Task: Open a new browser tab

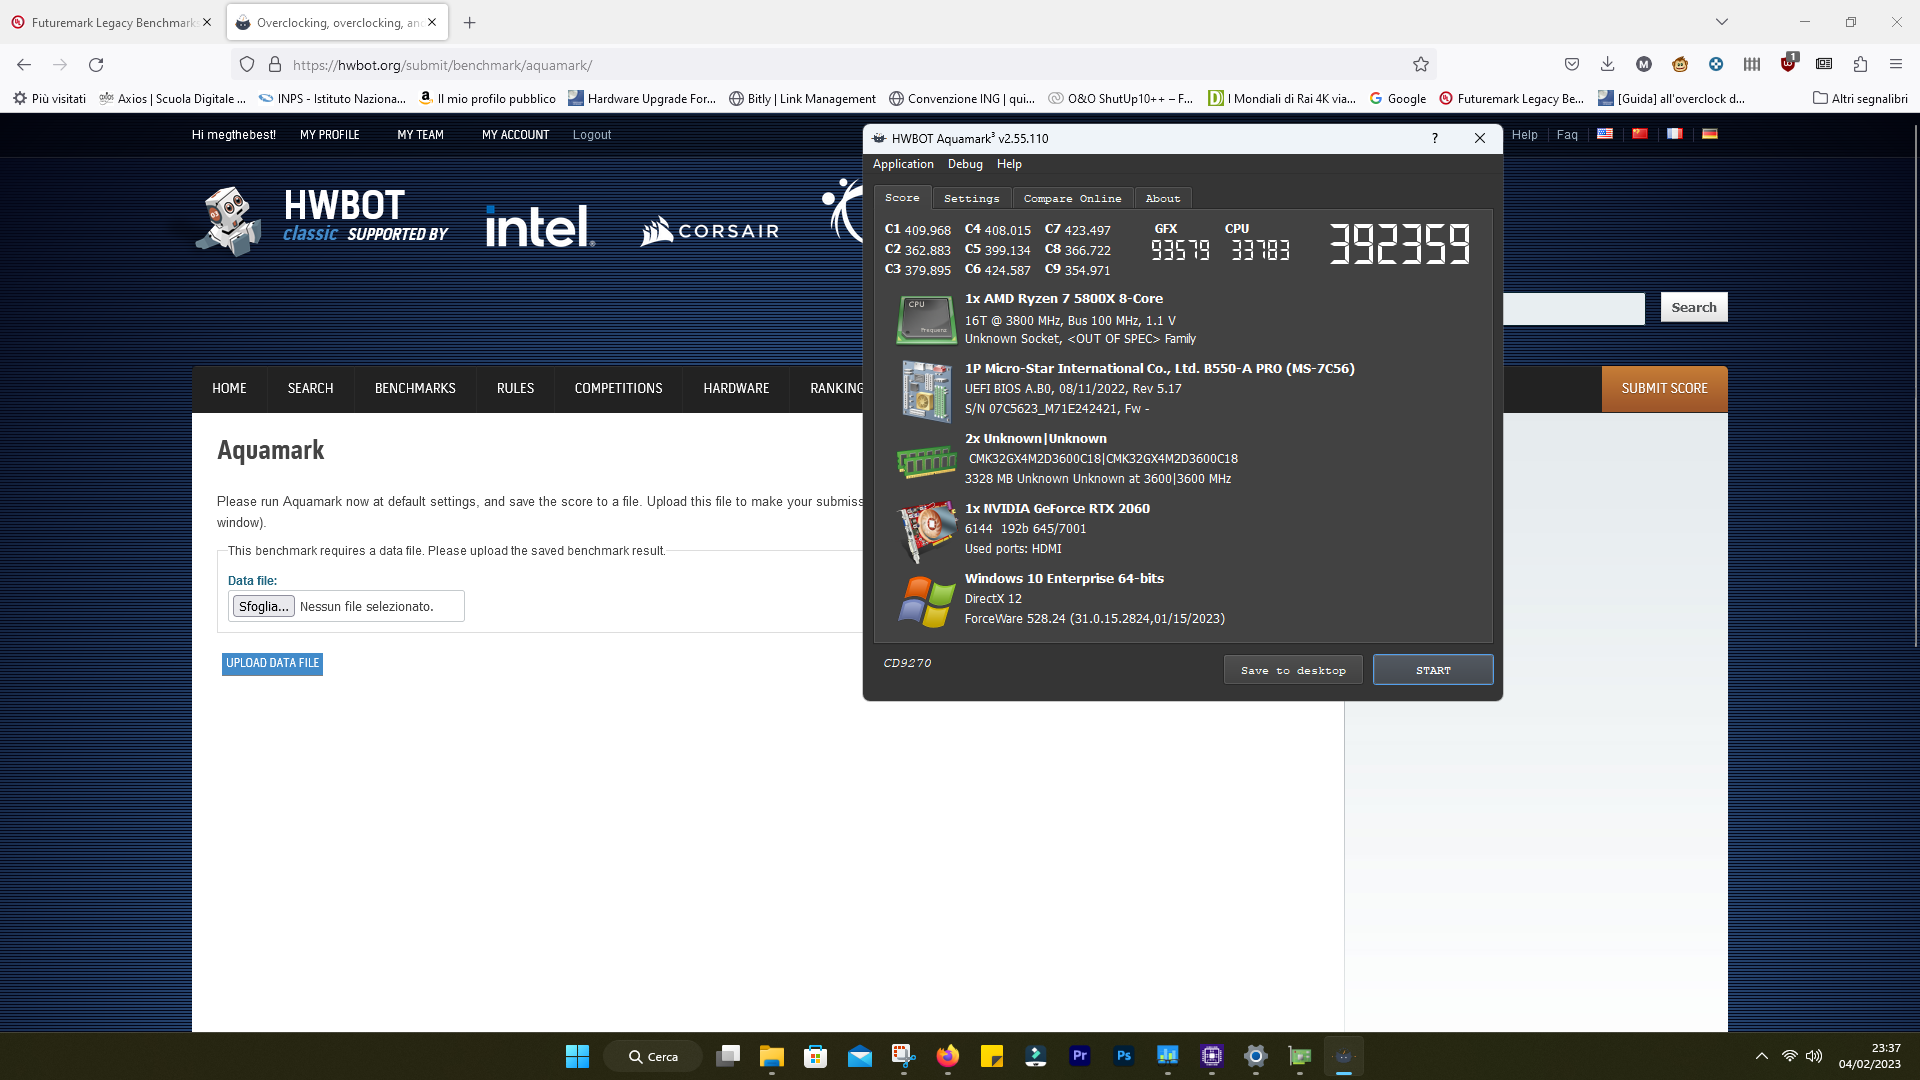Action: pos(470,22)
